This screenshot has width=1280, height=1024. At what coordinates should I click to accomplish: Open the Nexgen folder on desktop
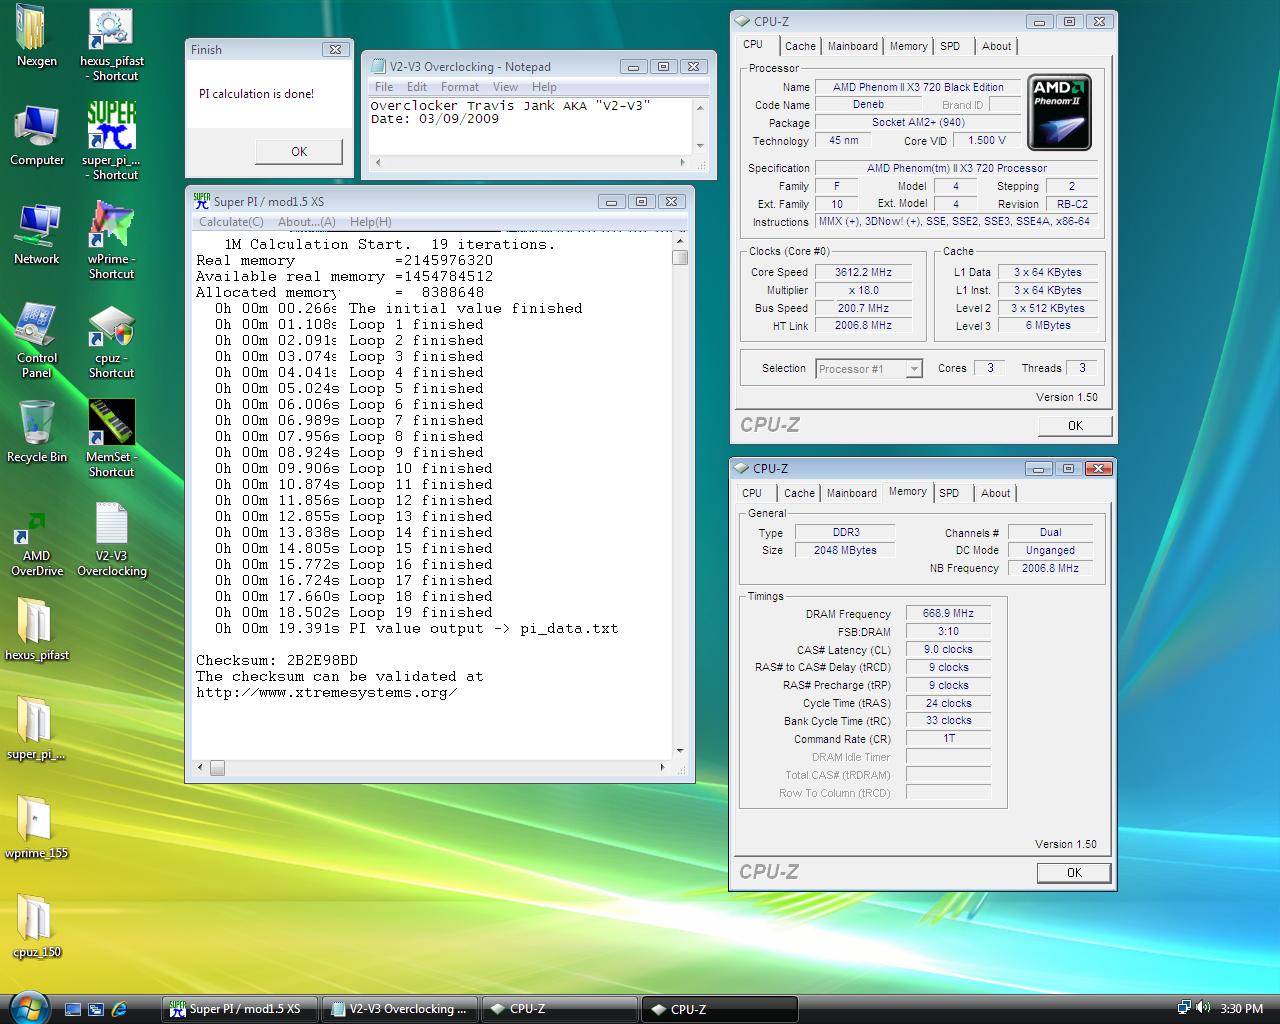(x=36, y=36)
